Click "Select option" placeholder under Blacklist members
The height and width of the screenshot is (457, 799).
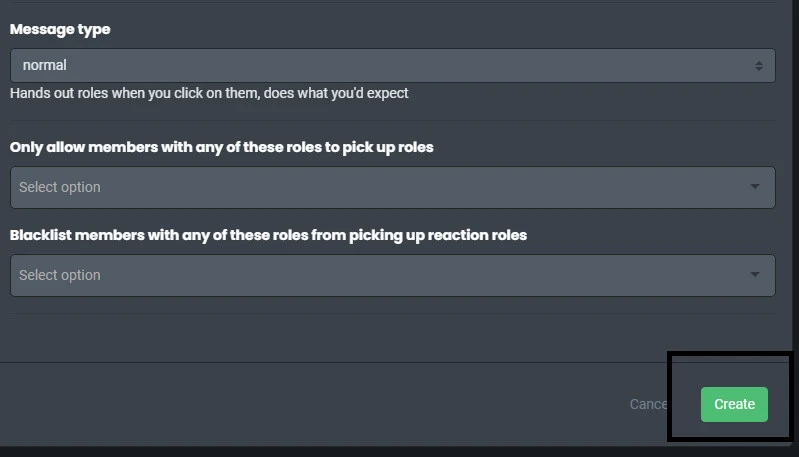(x=60, y=275)
